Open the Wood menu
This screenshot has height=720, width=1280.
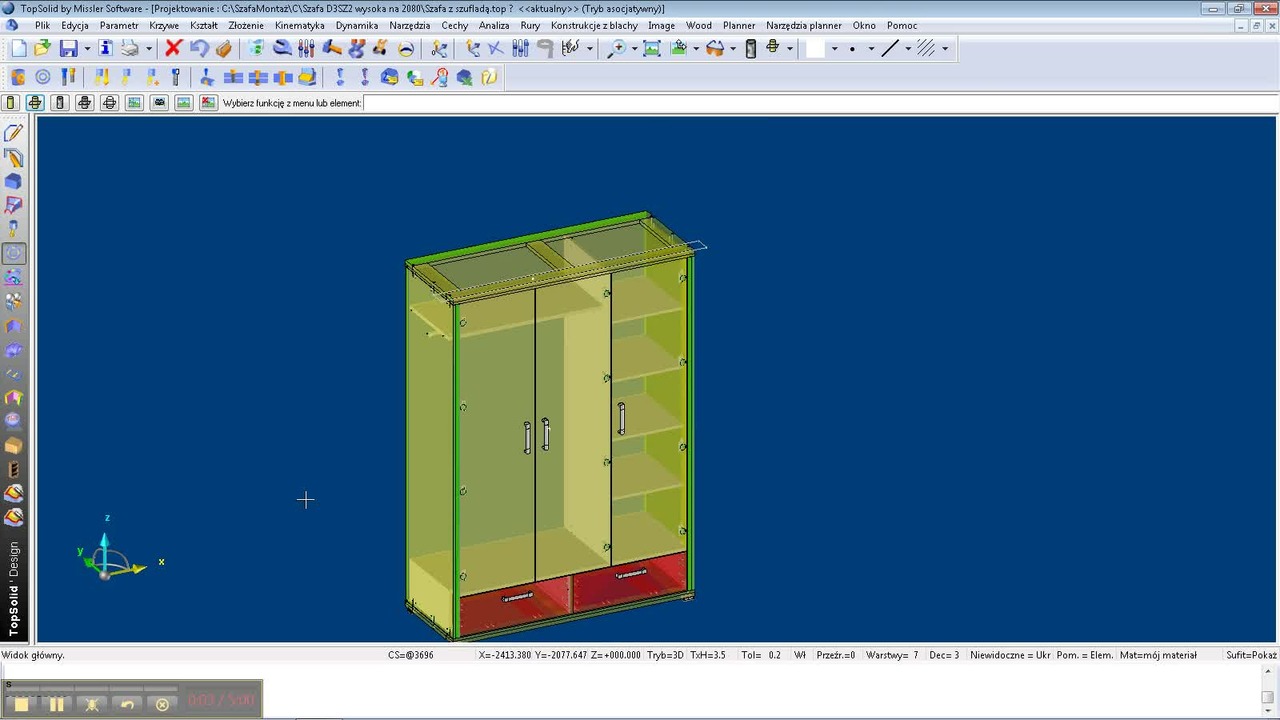tap(698, 25)
